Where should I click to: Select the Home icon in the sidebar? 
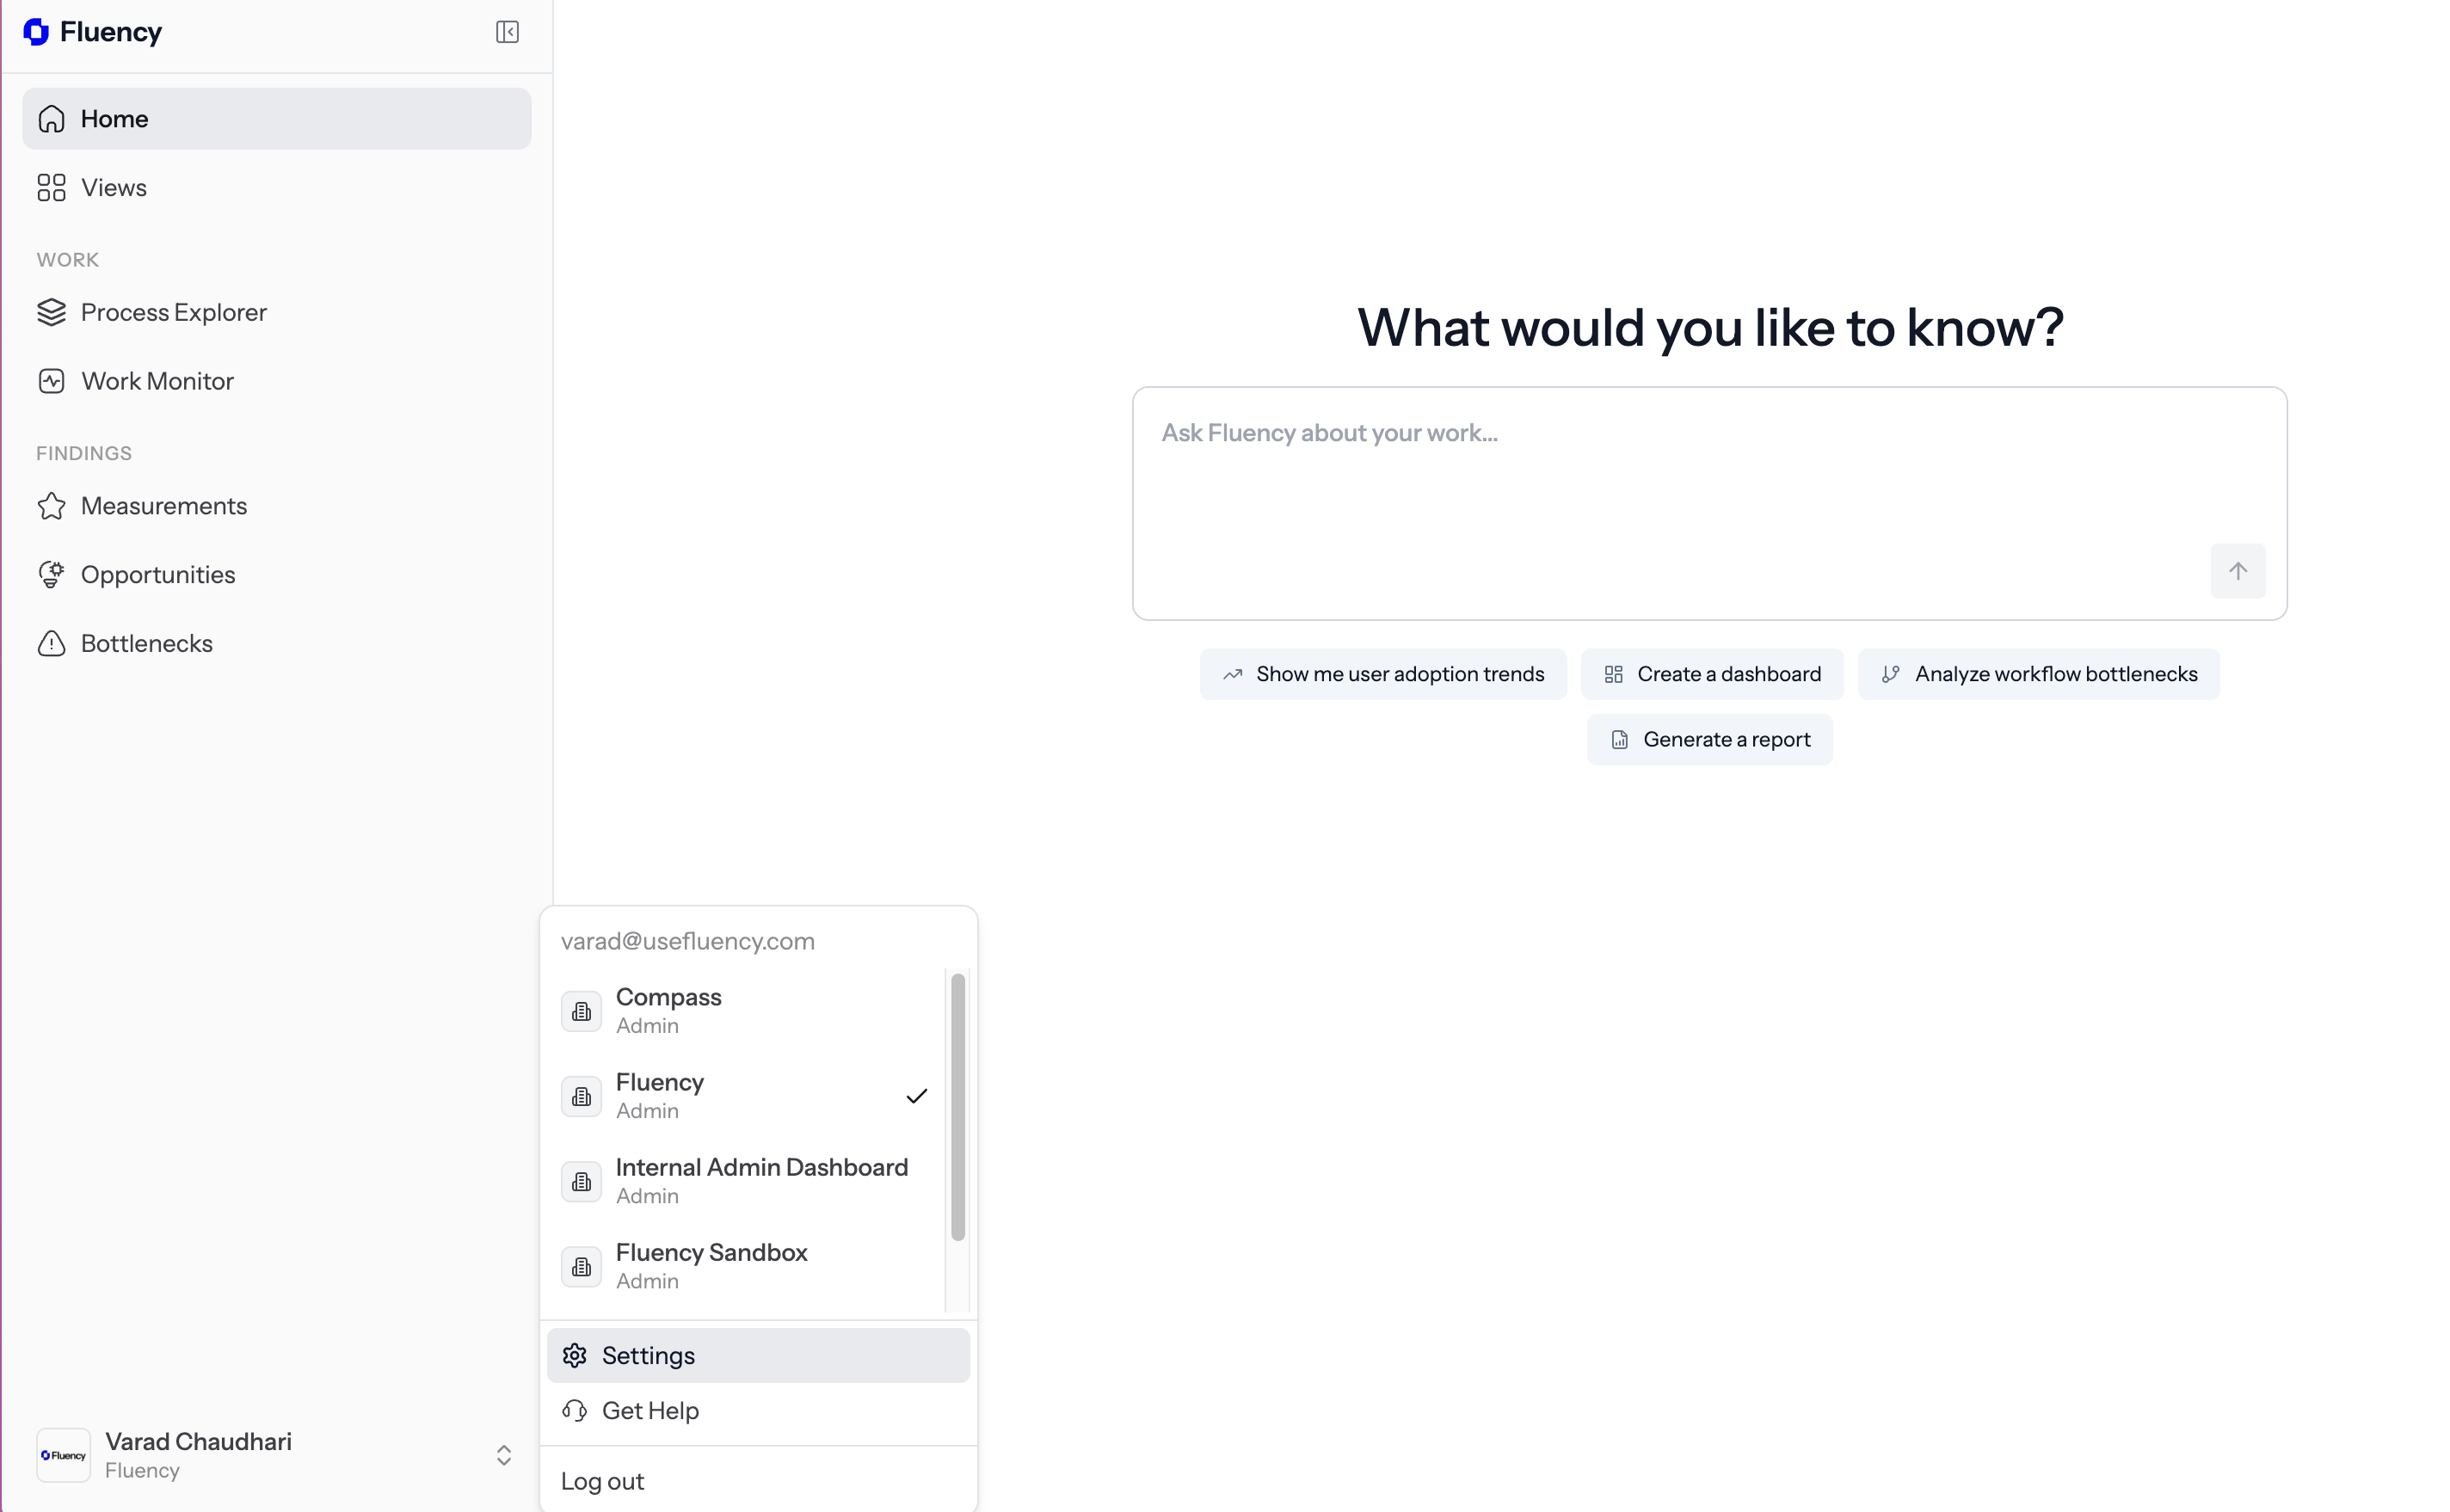pos(51,118)
